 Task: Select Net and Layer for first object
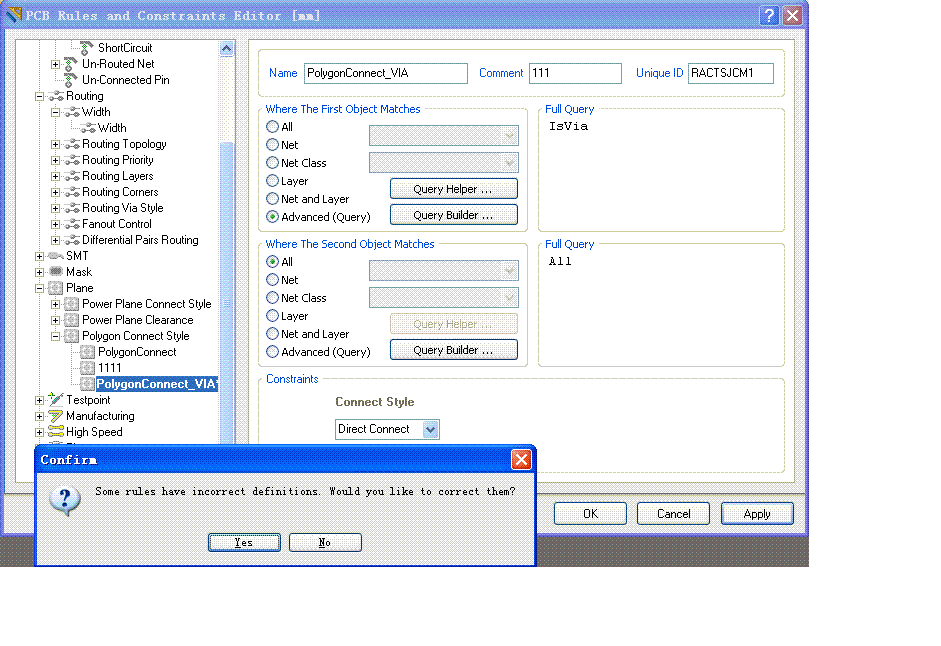point(272,199)
